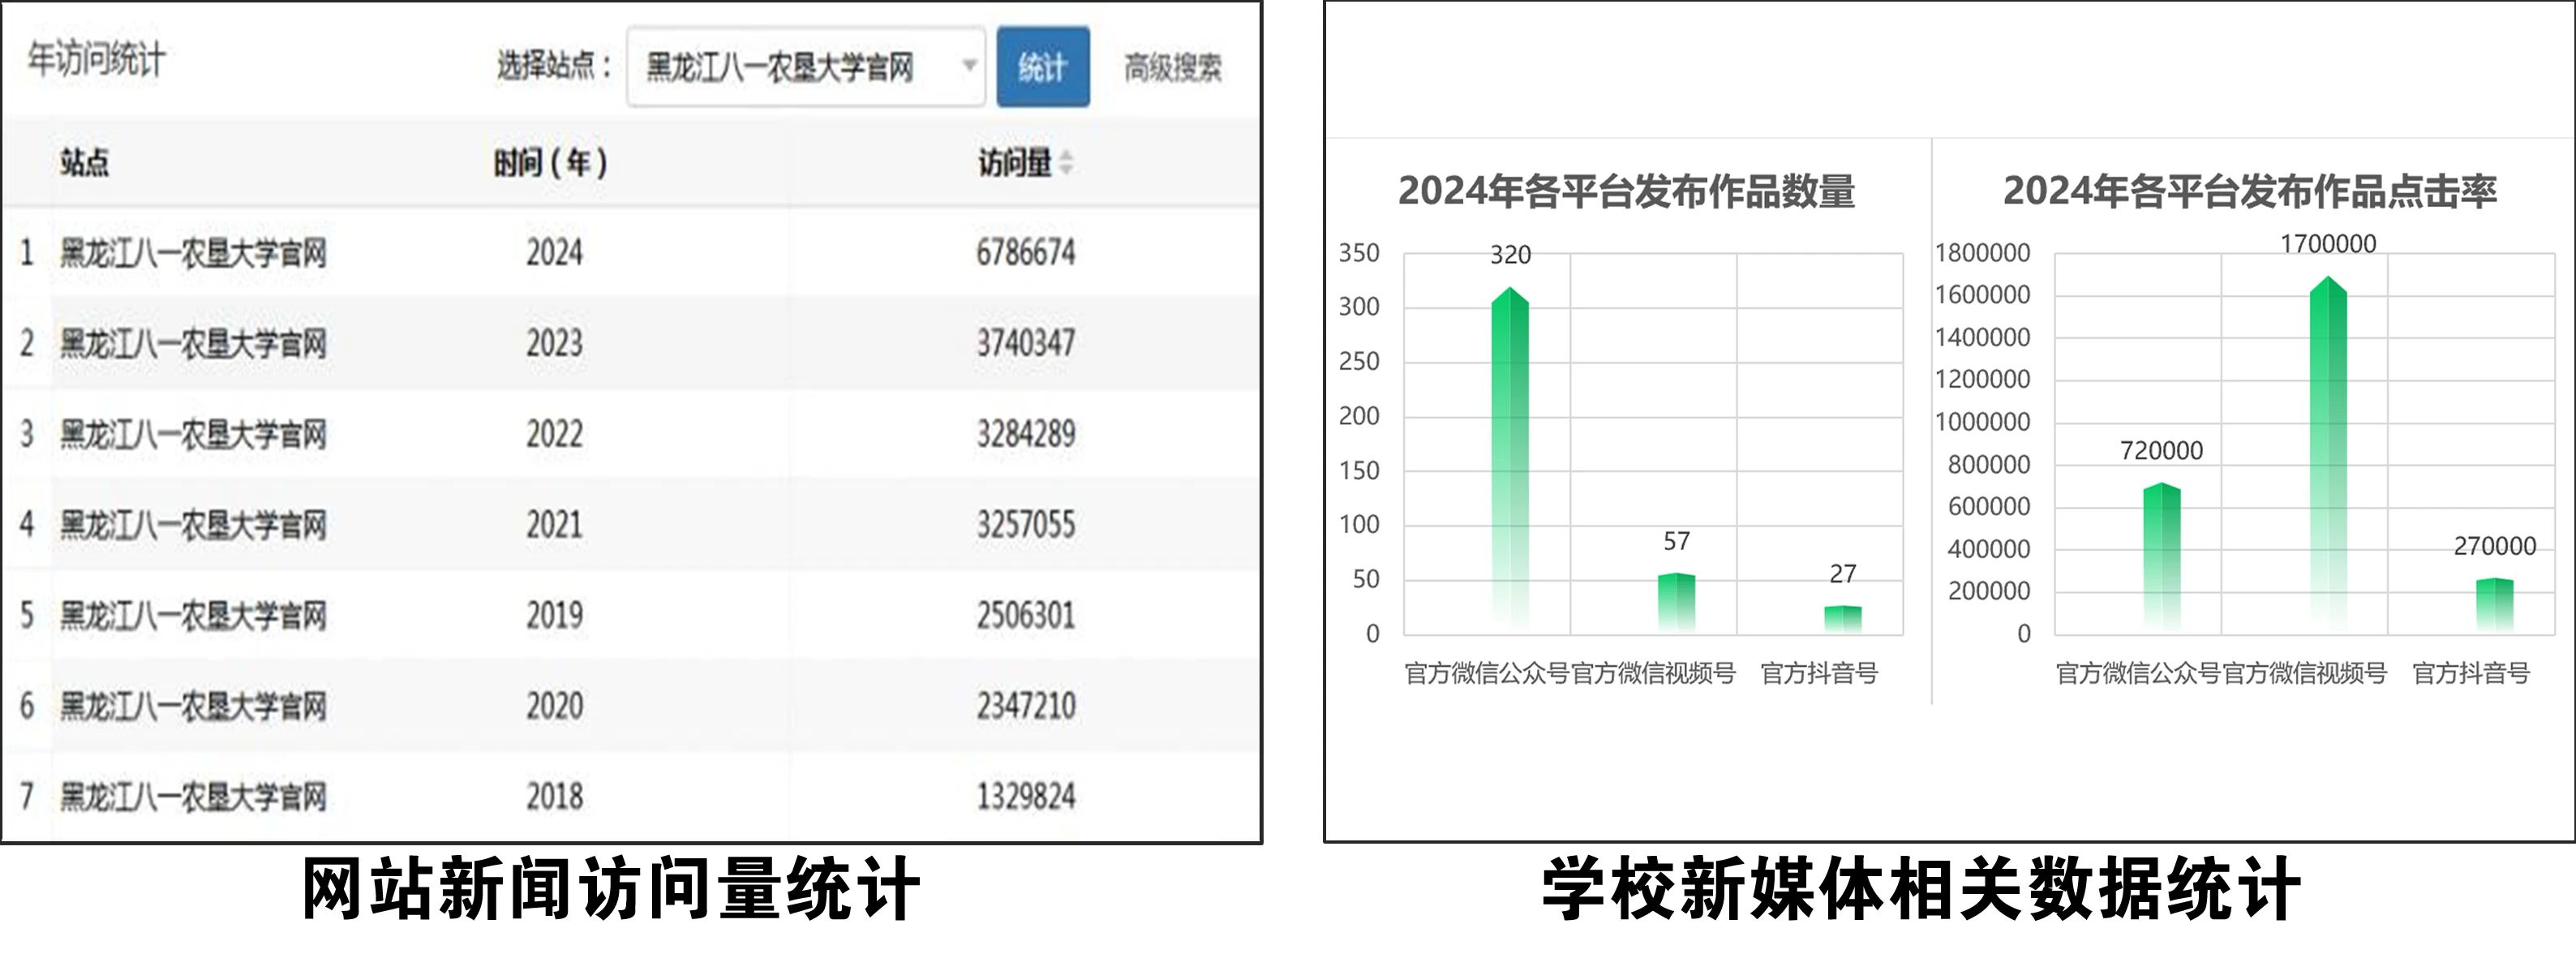2576x954 pixels.
Task: Click the 350 axis value
Action: [1359, 253]
